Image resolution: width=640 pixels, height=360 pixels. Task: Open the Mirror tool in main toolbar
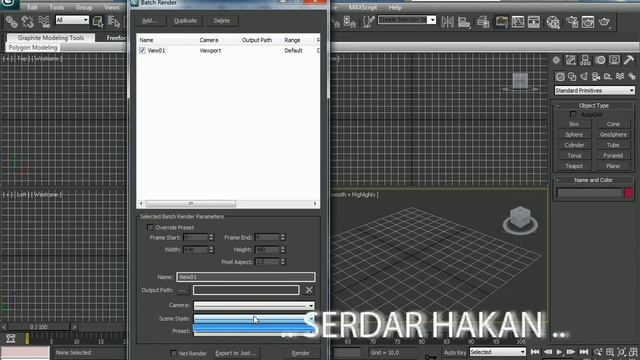[x=447, y=22]
